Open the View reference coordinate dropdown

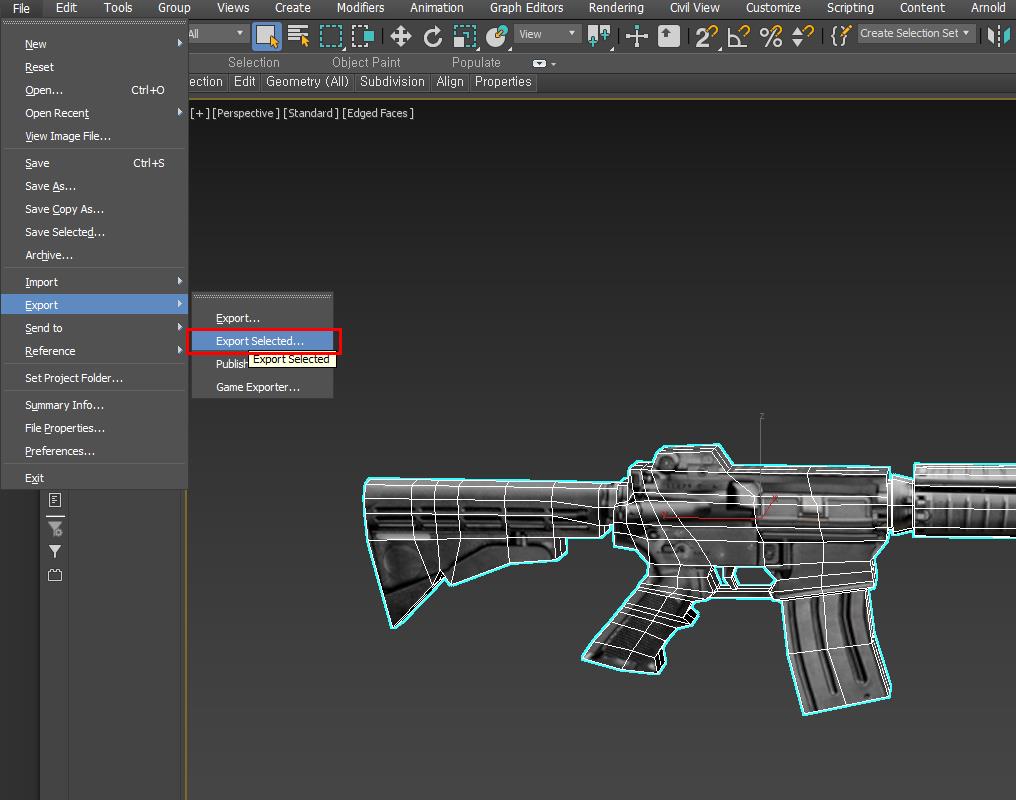pos(547,34)
